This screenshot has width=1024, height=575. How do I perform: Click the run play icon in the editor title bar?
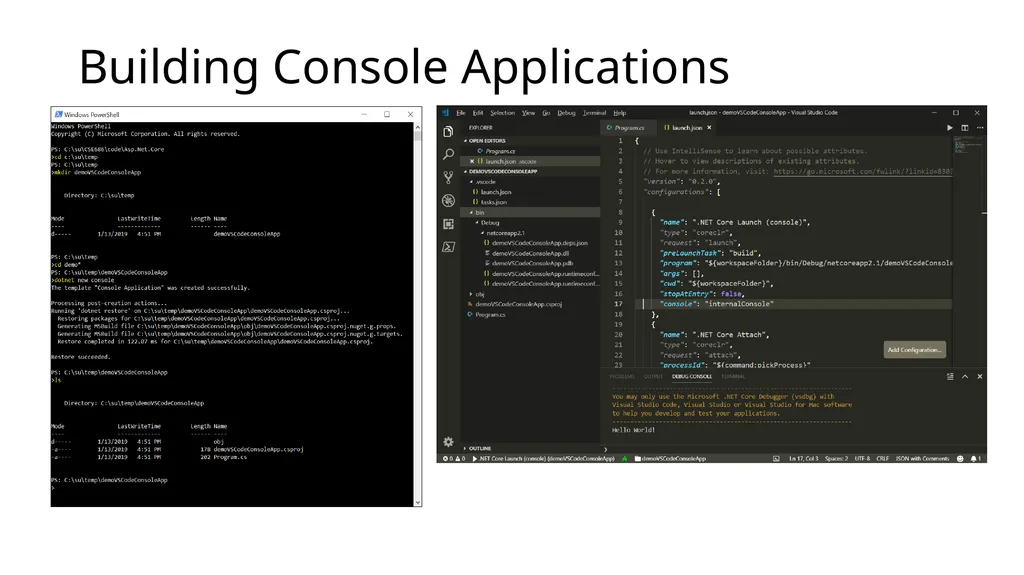tap(950, 128)
